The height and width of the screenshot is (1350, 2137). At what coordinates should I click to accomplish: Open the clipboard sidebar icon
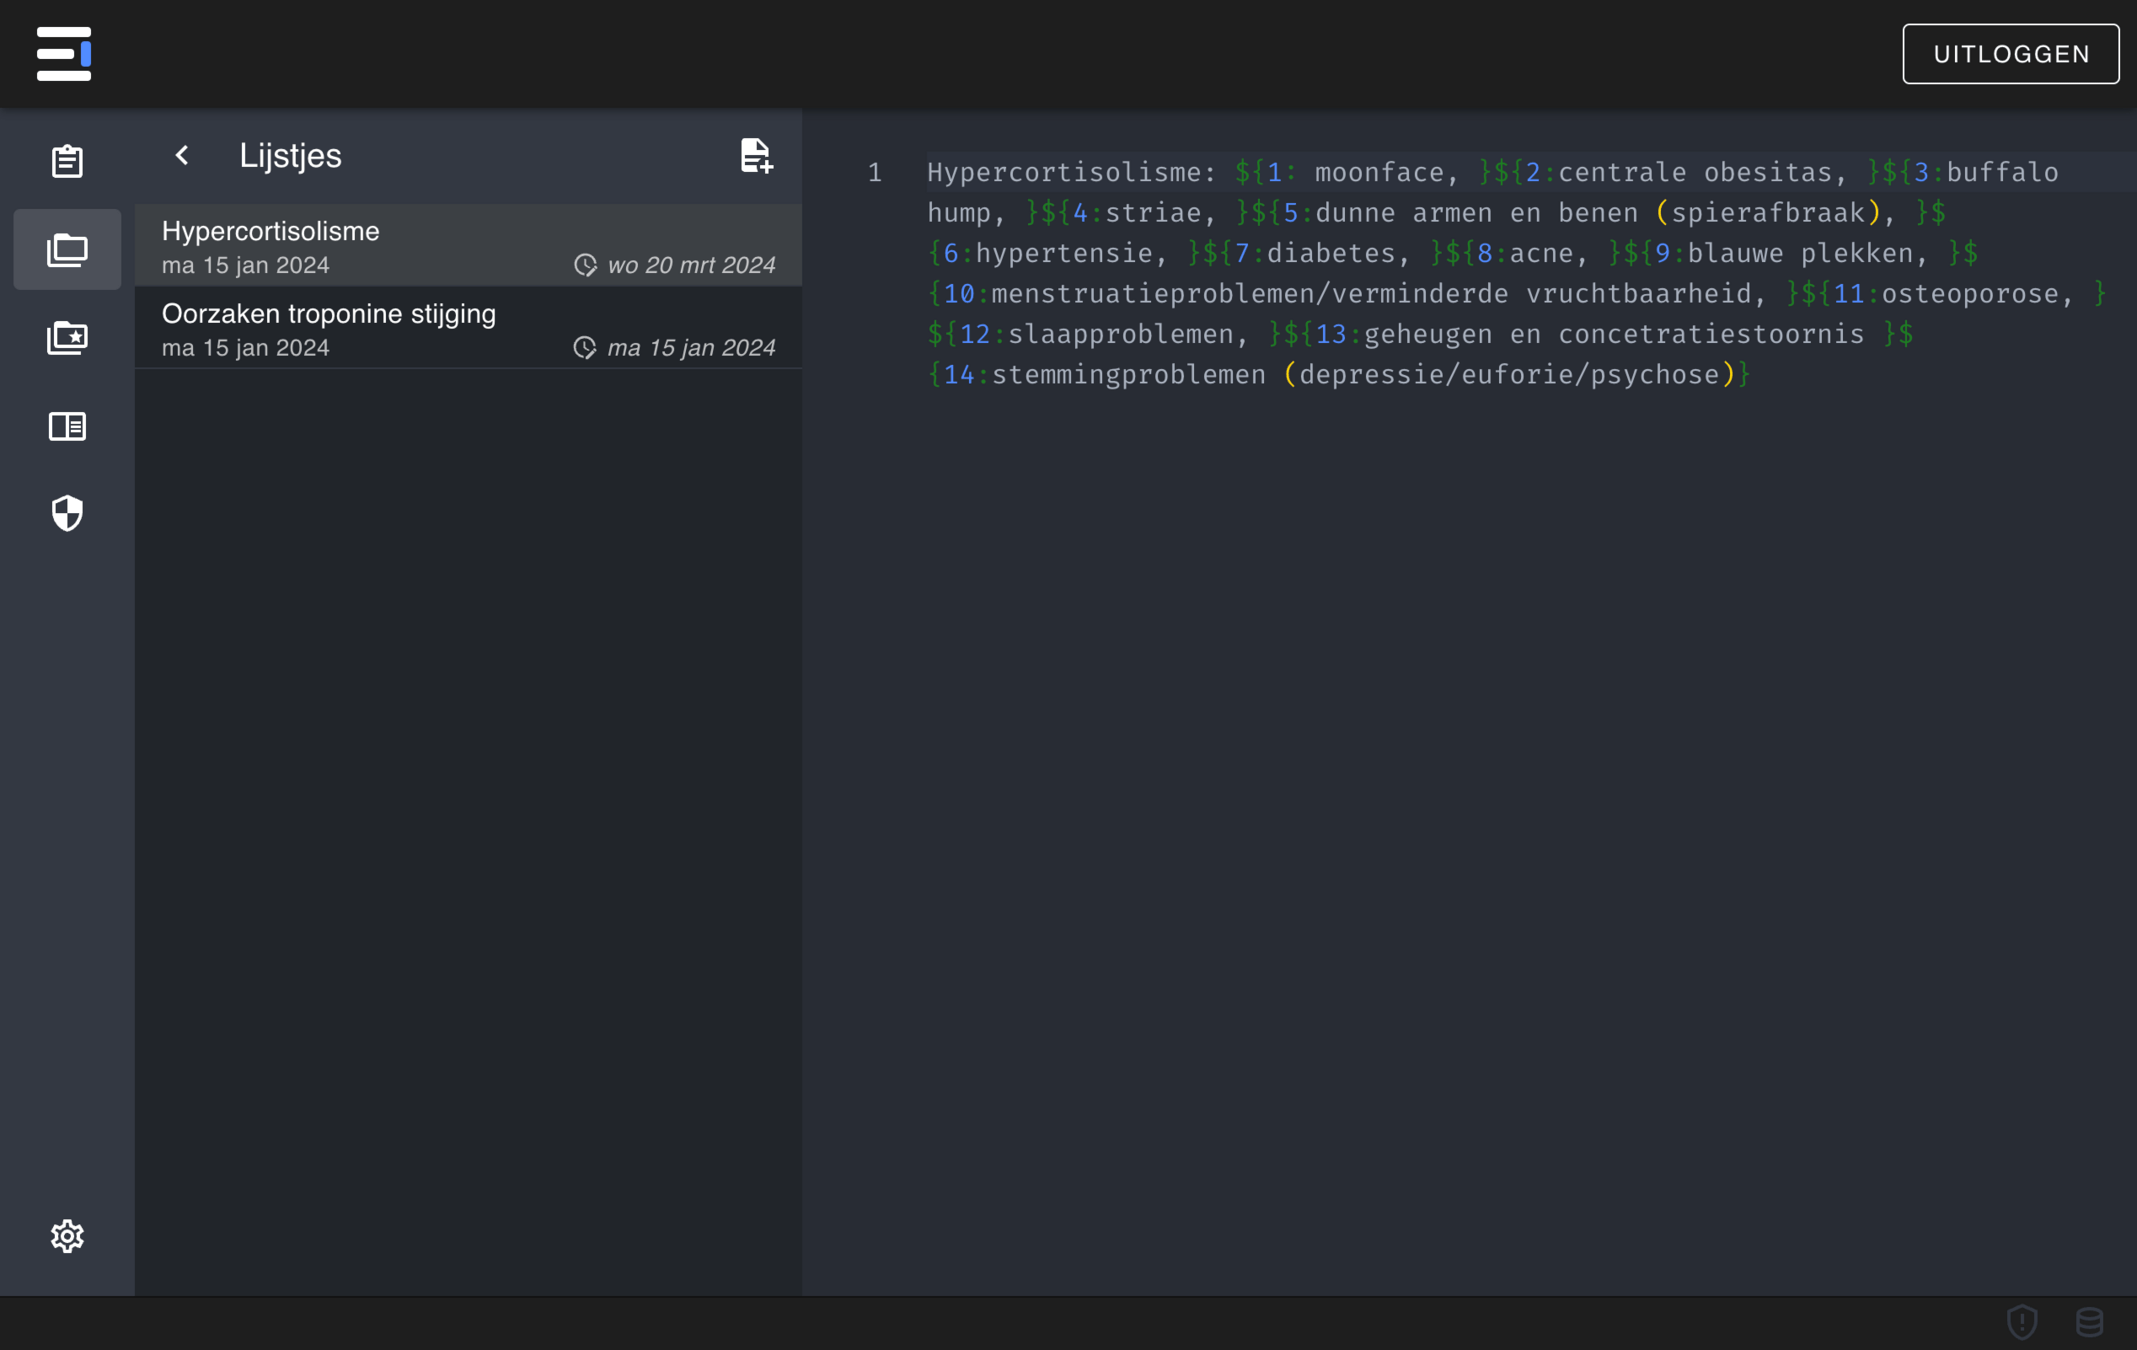(x=67, y=161)
